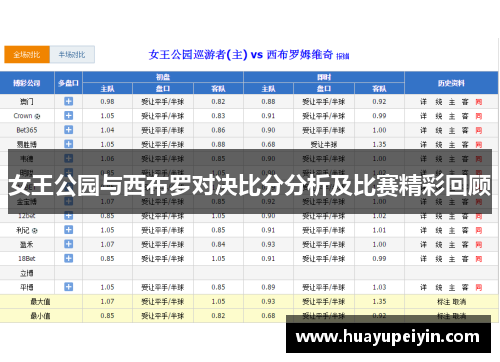Viewport: 500px width, 362px height.
Task: Select the 18Bet company name
Action: 27,259
